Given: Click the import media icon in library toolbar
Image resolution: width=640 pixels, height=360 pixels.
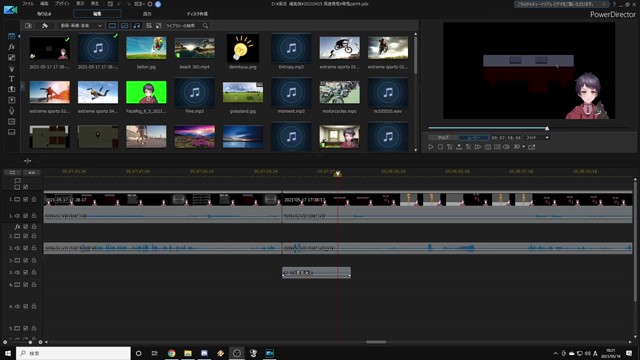Looking at the screenshot, I should (28, 26).
